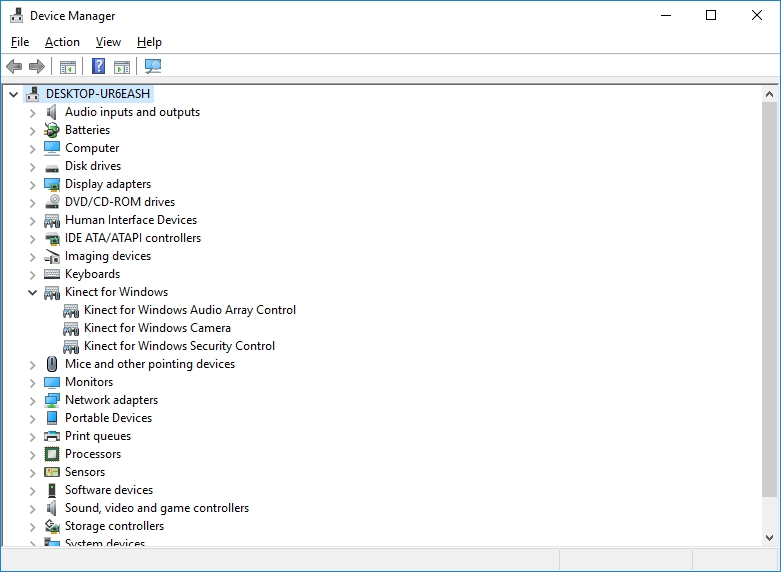781x572 pixels.
Task: Click the Batteries category icon
Action: 52,130
